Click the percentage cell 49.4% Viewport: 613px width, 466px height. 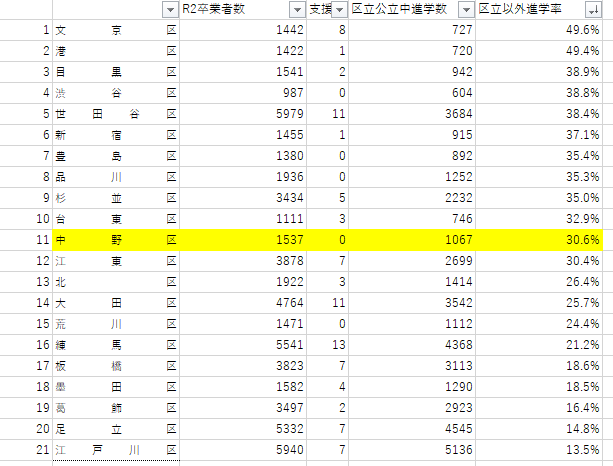(x=539, y=51)
